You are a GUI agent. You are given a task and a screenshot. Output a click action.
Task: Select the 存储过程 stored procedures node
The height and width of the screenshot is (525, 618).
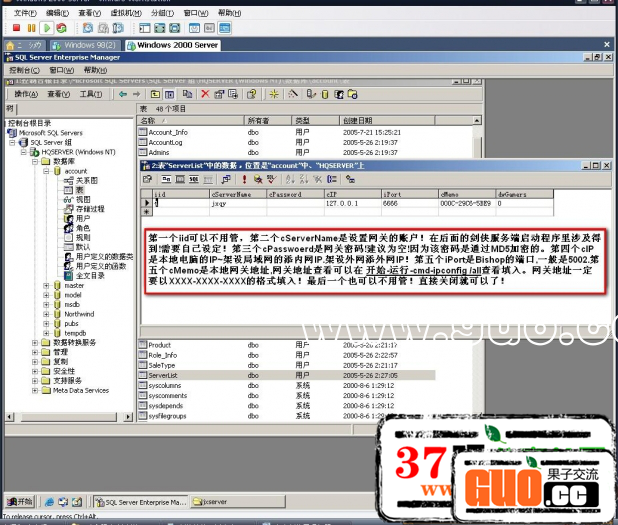pyautogui.click(x=90, y=208)
